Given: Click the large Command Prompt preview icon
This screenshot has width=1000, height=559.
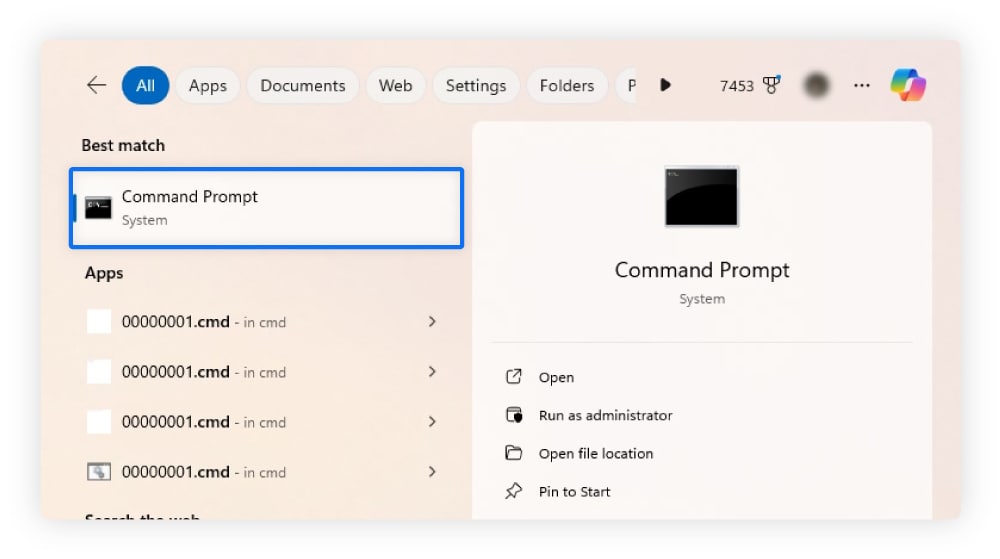Looking at the screenshot, I should (x=702, y=196).
